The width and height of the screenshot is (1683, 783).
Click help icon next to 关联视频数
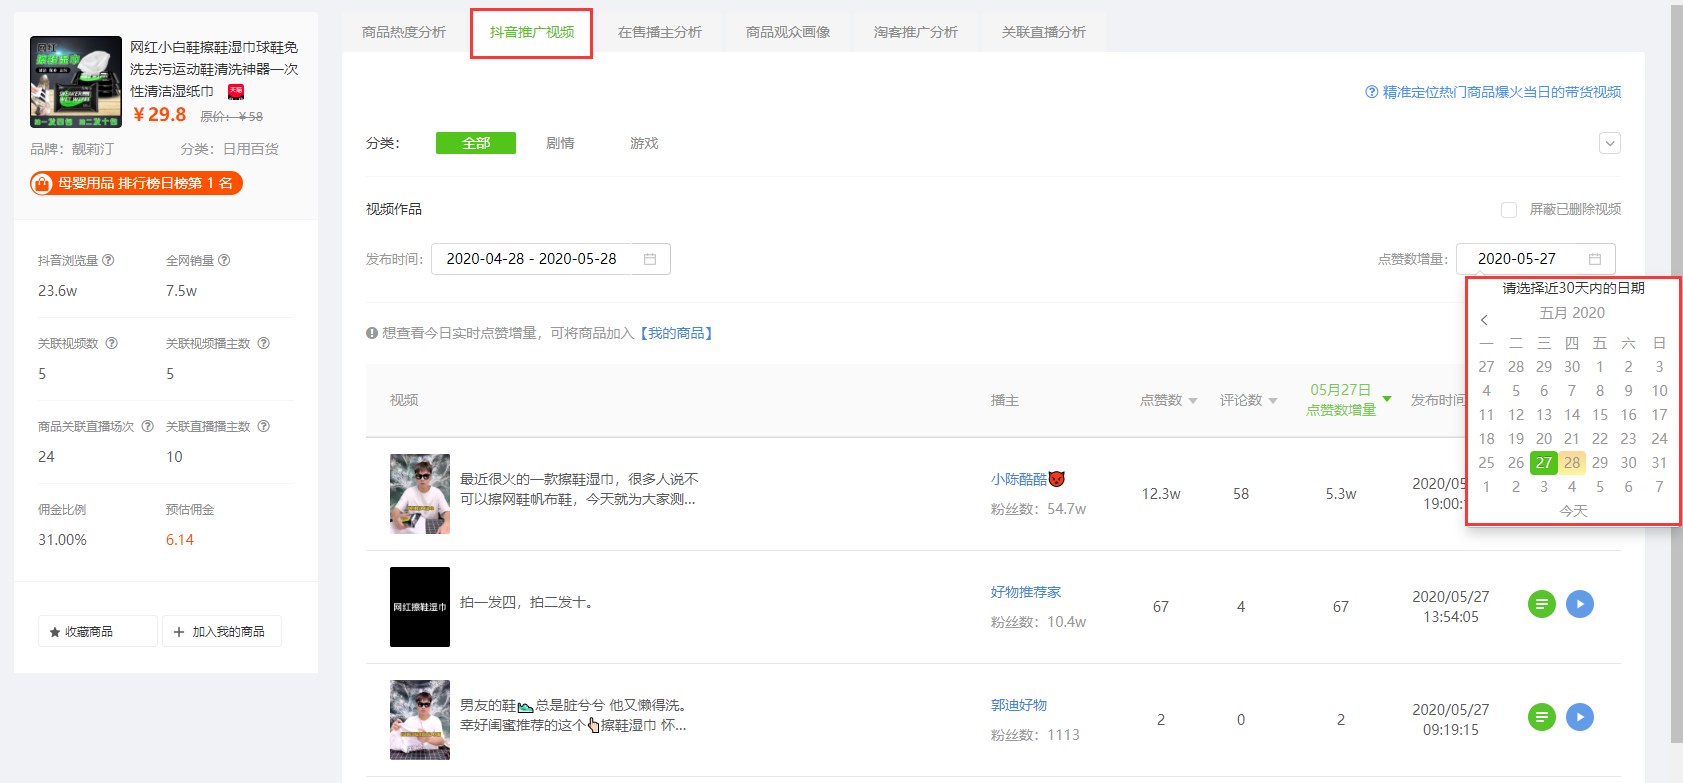112,343
